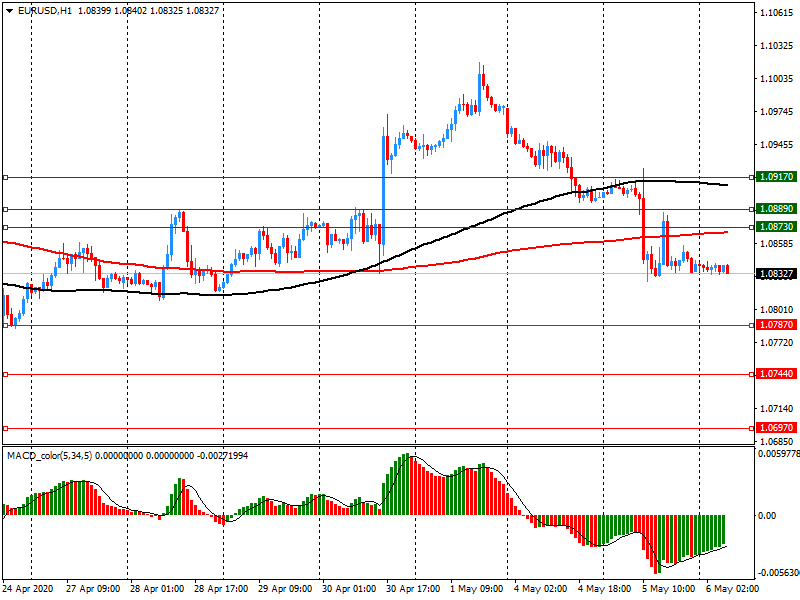Click the 5 May 10:00 time label
Viewport: 800px width, 600px height.
[x=669, y=589]
